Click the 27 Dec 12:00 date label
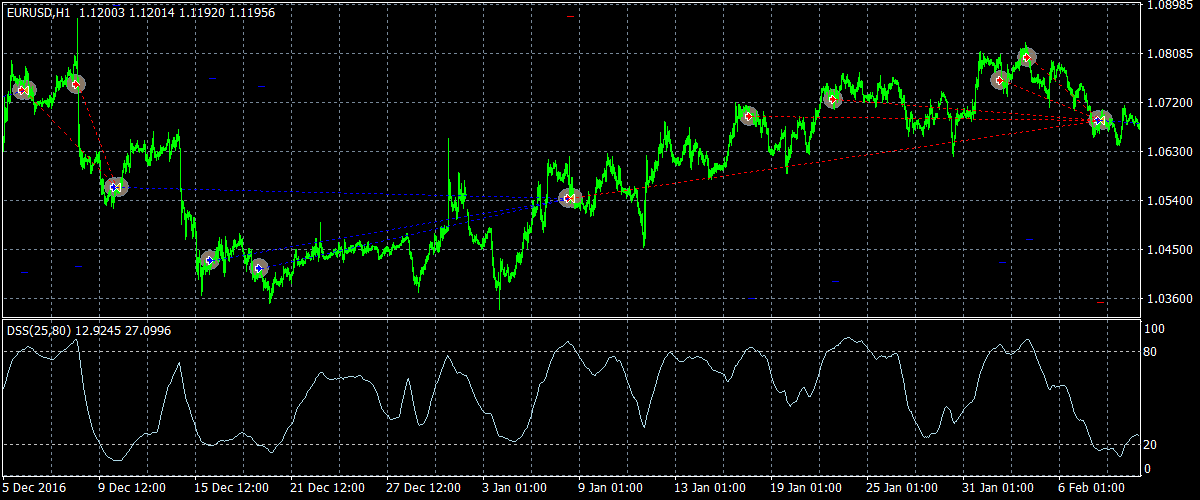 pyautogui.click(x=424, y=488)
